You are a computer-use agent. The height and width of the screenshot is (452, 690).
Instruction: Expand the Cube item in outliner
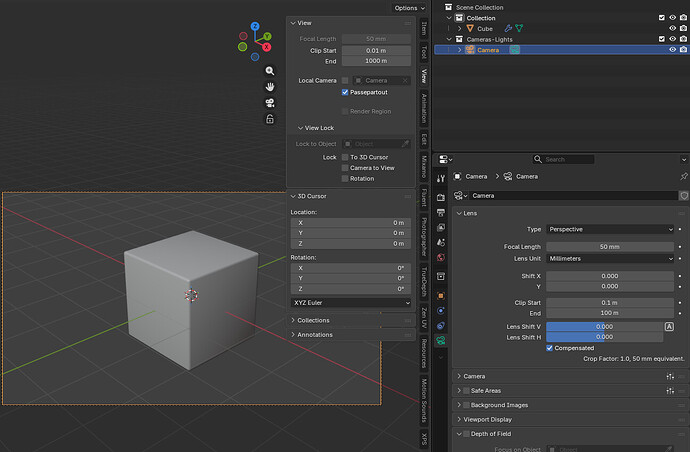pyautogui.click(x=459, y=29)
